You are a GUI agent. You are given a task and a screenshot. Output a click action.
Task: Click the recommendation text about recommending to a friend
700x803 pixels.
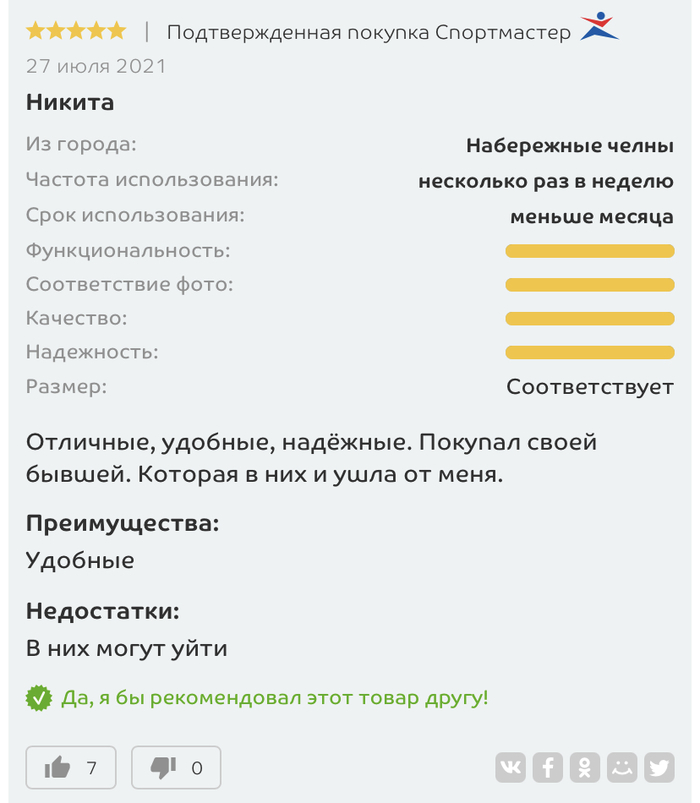pos(275,698)
